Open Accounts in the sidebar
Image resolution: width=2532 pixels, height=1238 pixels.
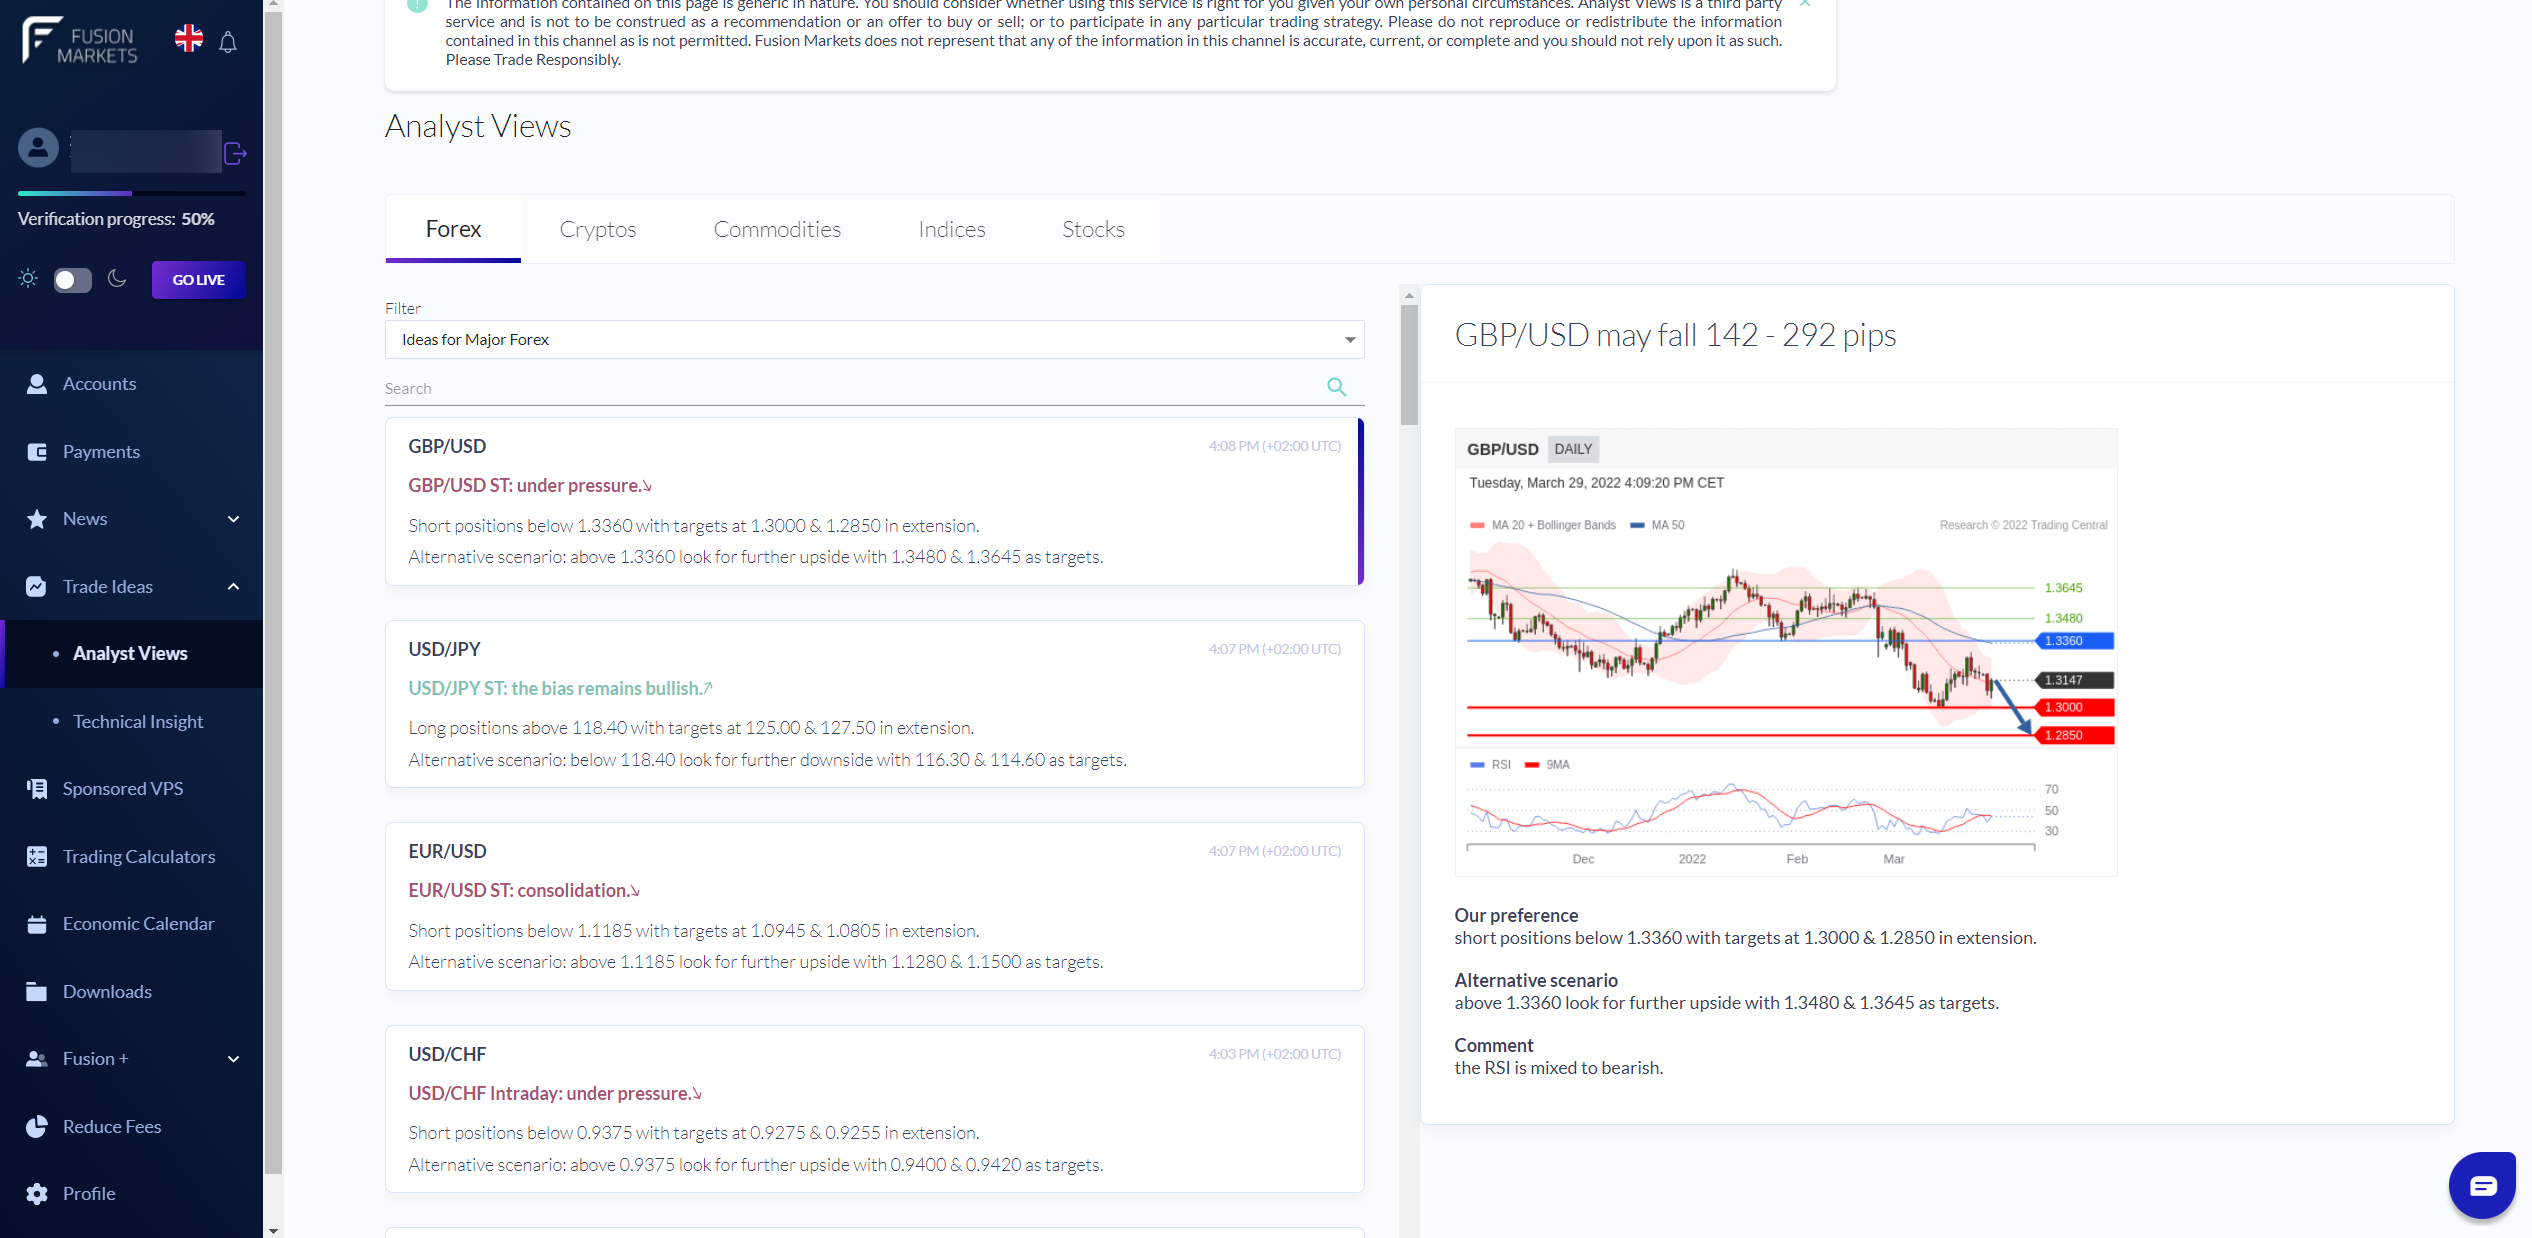pyautogui.click(x=132, y=384)
